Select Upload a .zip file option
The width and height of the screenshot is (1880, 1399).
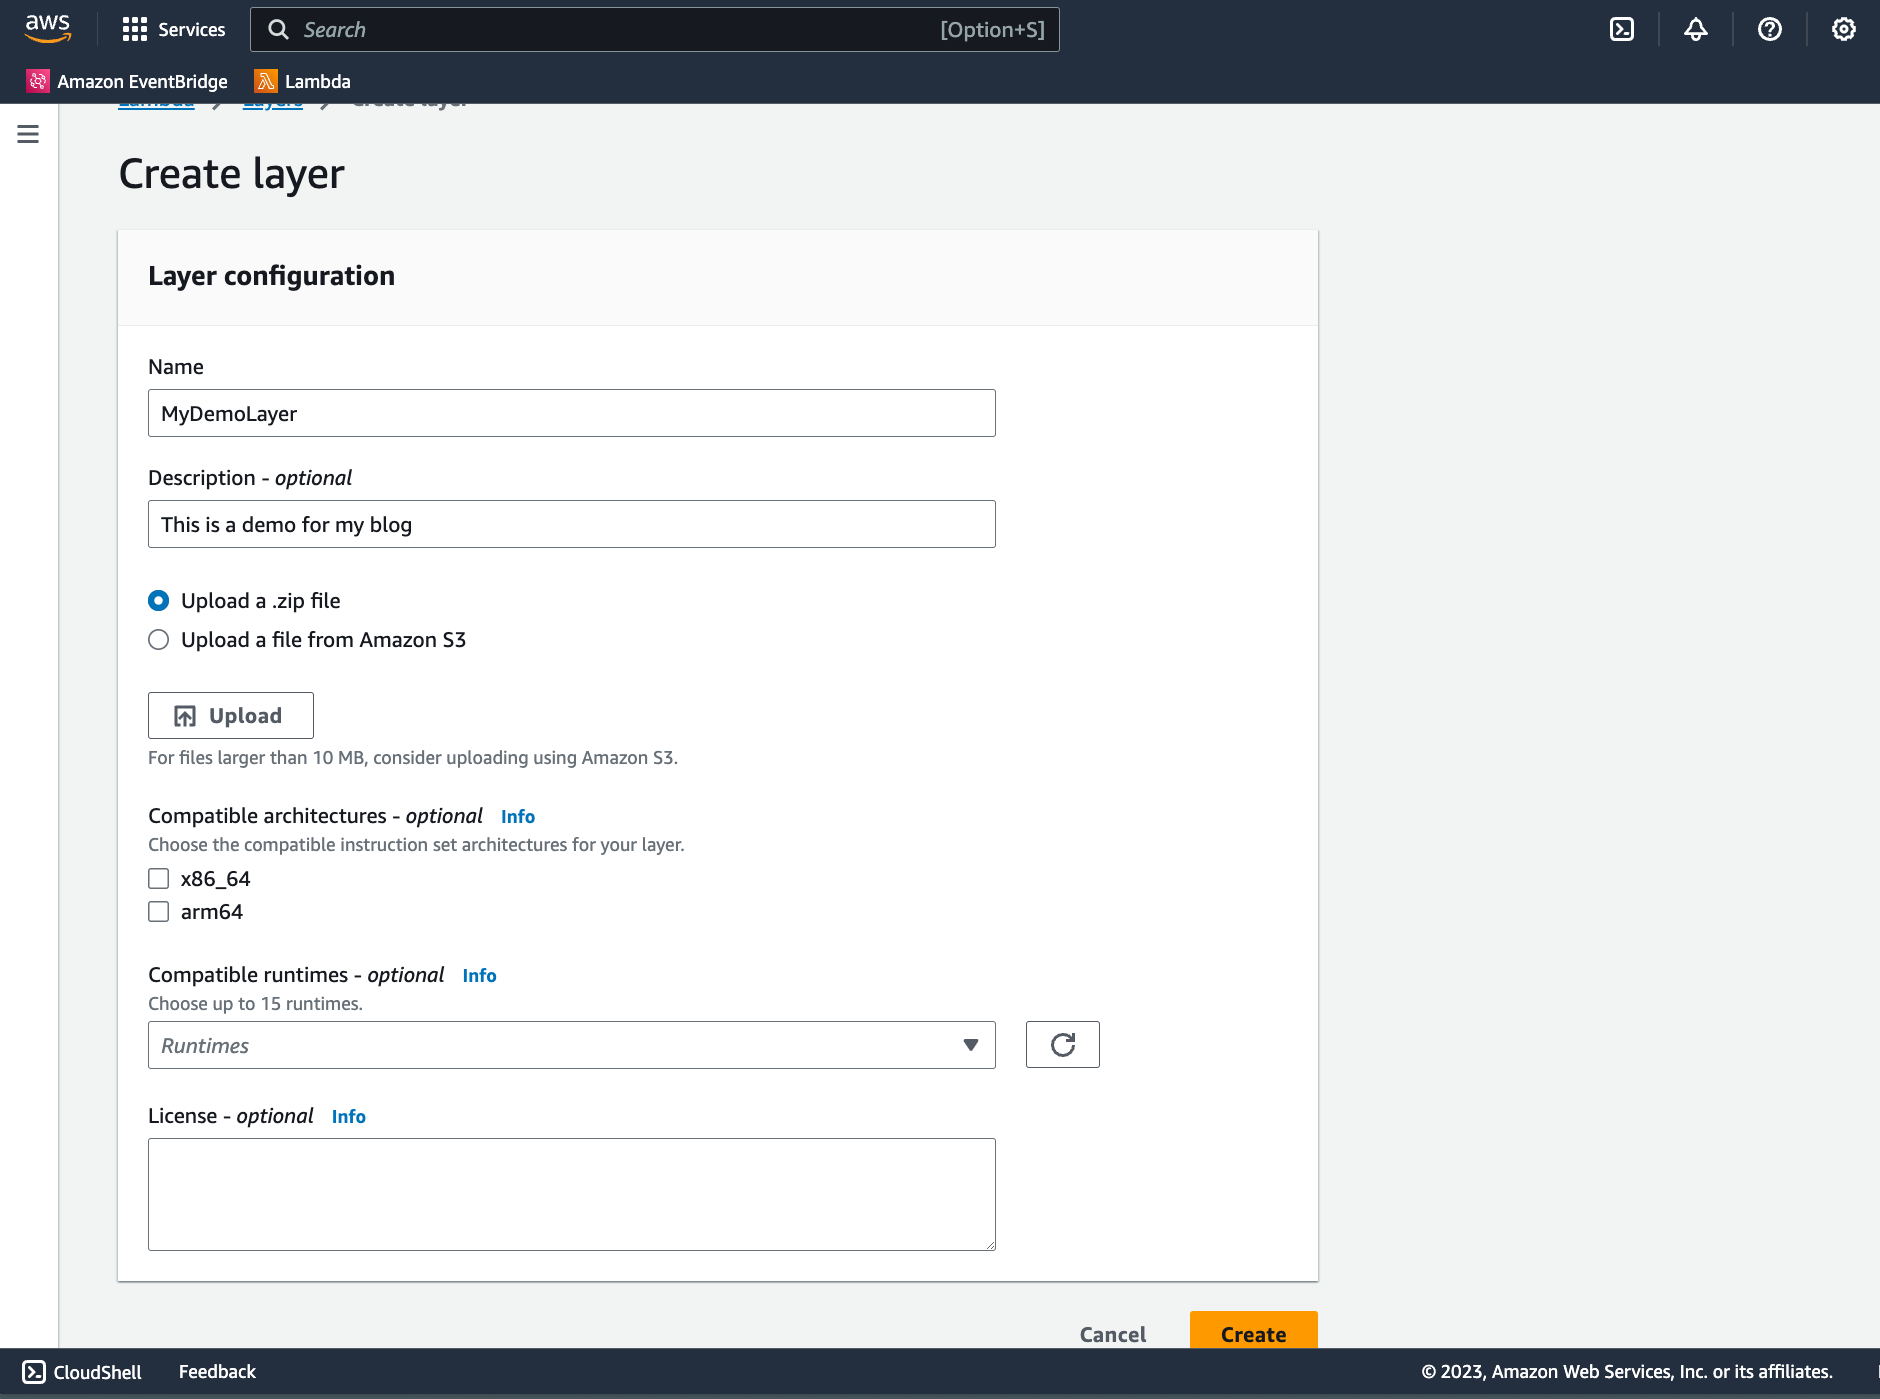point(158,601)
